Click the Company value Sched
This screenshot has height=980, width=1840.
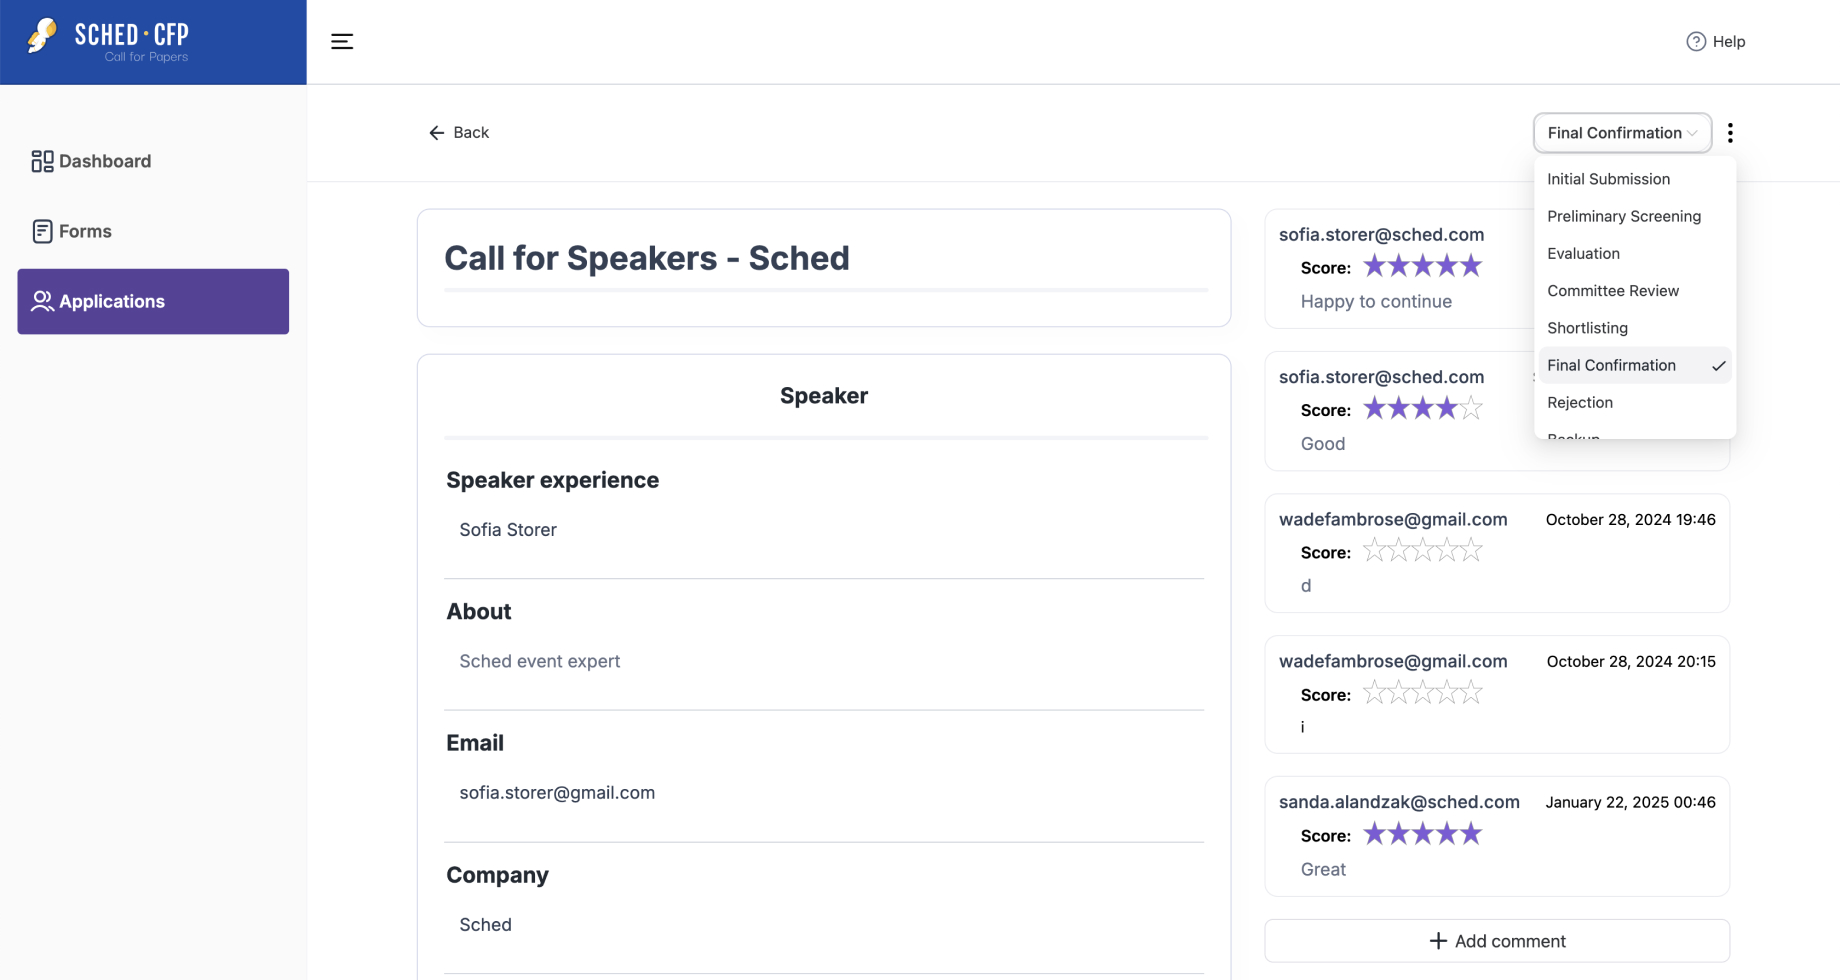485,925
